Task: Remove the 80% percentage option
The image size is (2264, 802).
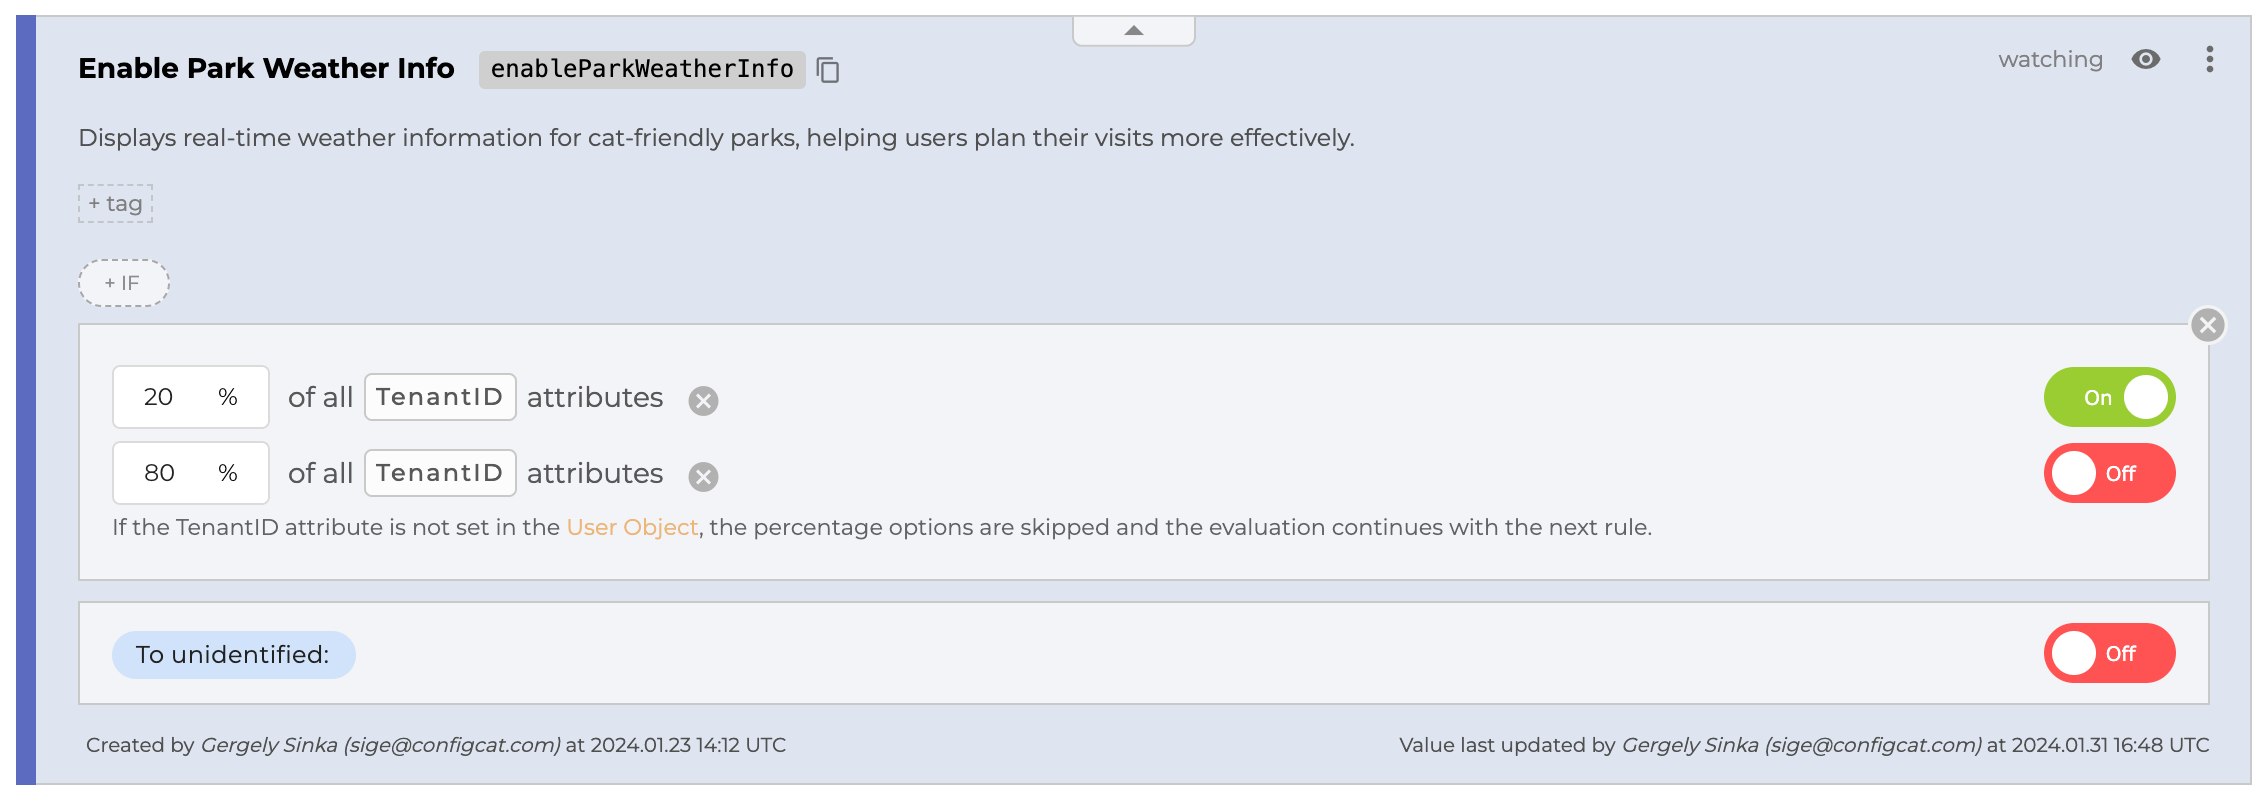Action: [703, 477]
